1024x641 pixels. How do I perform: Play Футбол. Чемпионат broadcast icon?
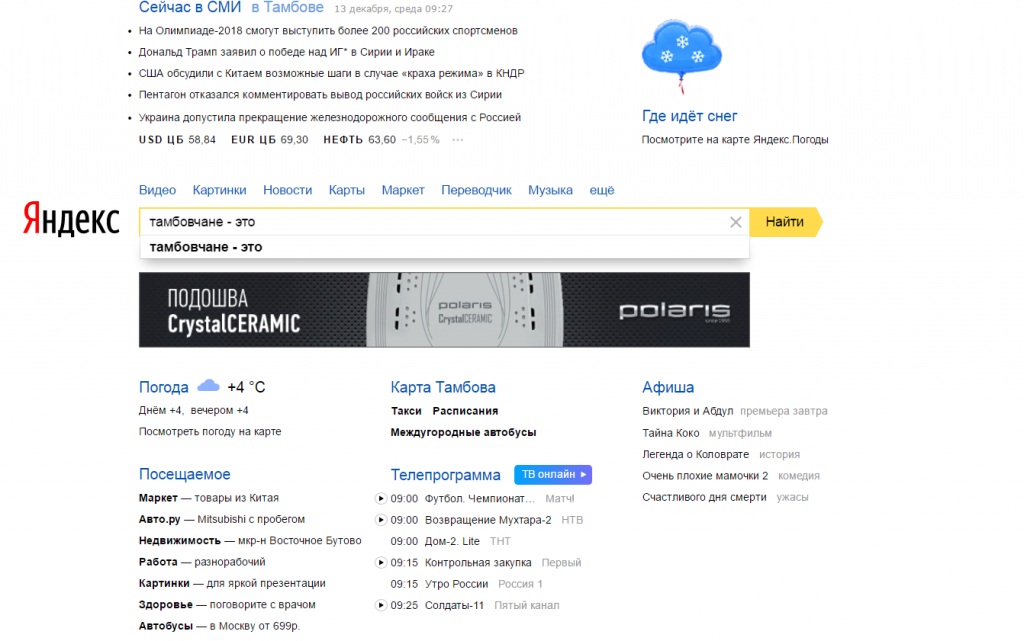click(381, 499)
